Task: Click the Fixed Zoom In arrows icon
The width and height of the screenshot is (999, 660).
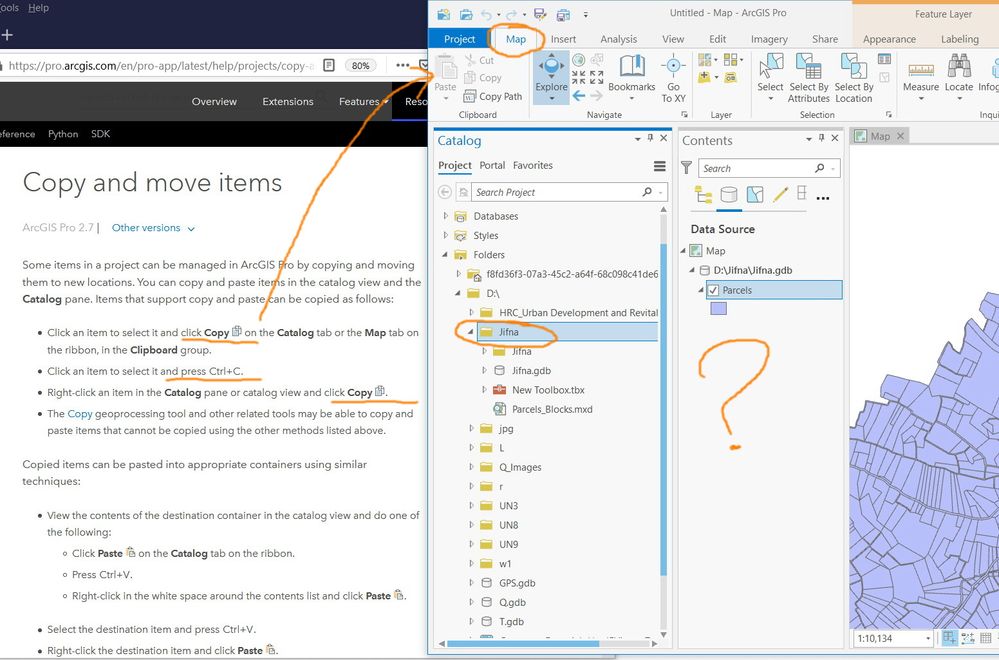Action: pos(579,78)
